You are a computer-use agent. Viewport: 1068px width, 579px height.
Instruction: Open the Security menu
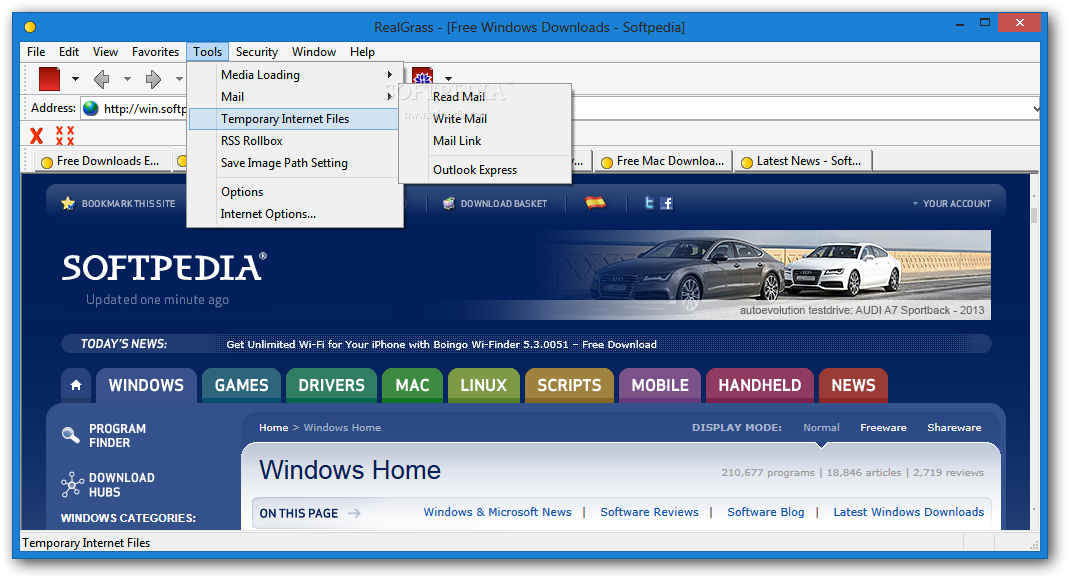click(x=257, y=52)
